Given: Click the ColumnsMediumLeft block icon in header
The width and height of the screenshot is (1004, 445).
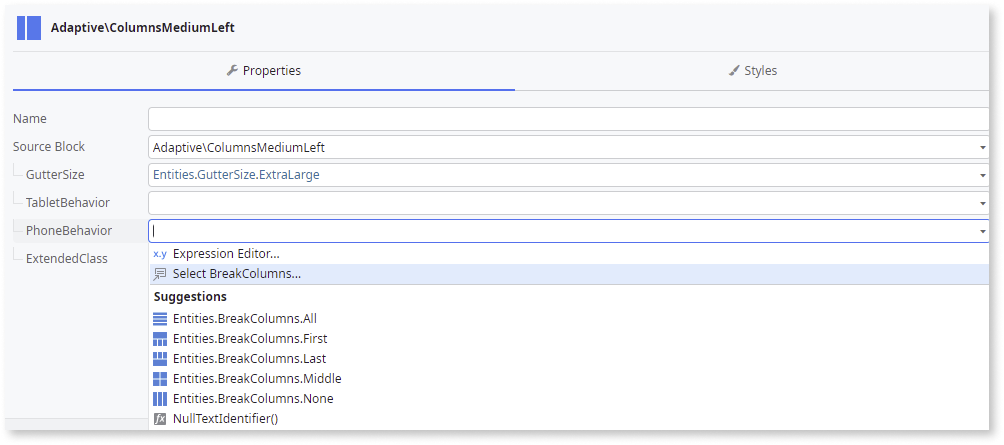Looking at the screenshot, I should pyautogui.click(x=29, y=27).
